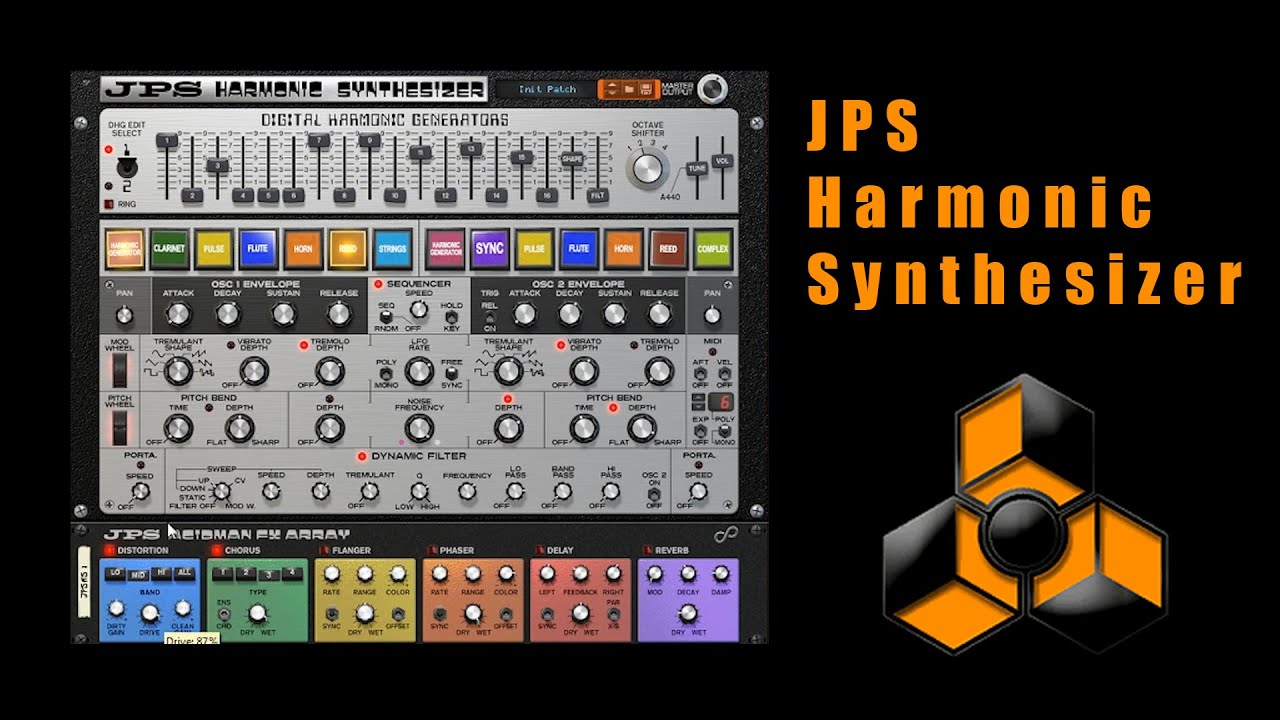Toggle the TRIG REL/ON switch
Screen dimensions: 1280x720
pyautogui.click(x=490, y=316)
